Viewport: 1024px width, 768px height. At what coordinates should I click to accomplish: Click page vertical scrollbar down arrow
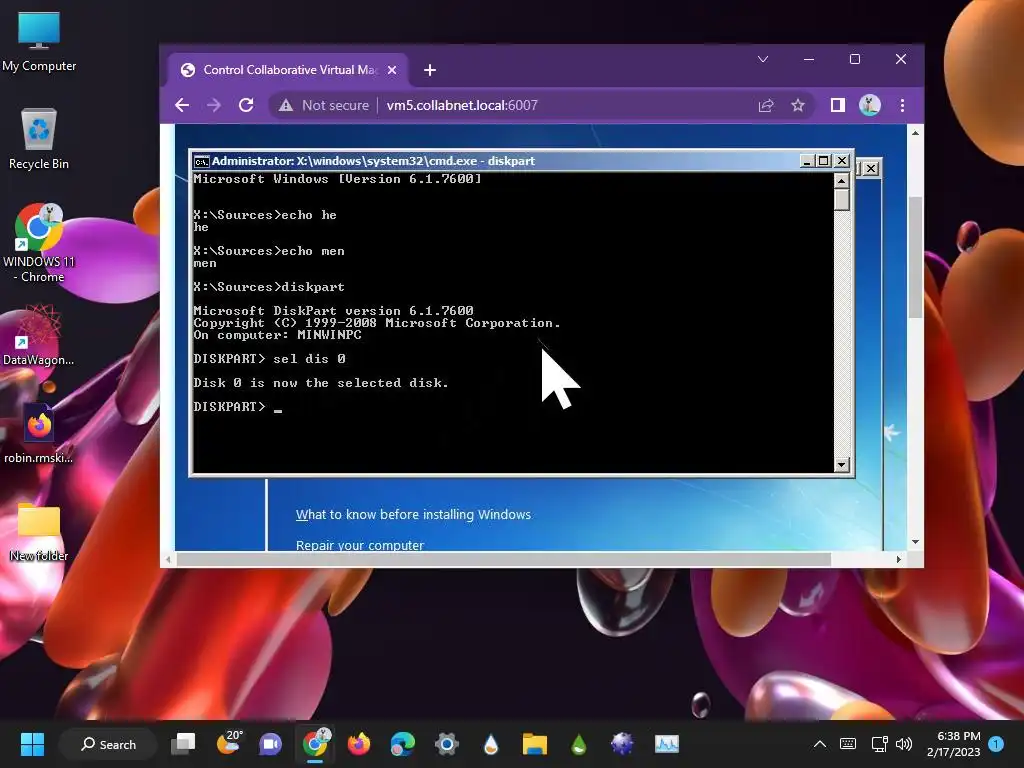tap(916, 542)
